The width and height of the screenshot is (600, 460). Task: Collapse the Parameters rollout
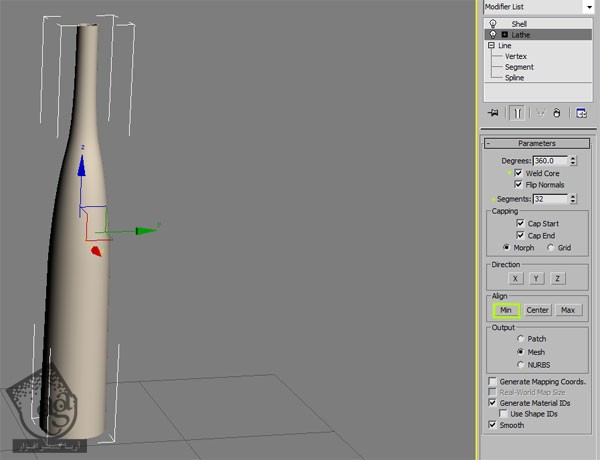pyautogui.click(x=488, y=143)
